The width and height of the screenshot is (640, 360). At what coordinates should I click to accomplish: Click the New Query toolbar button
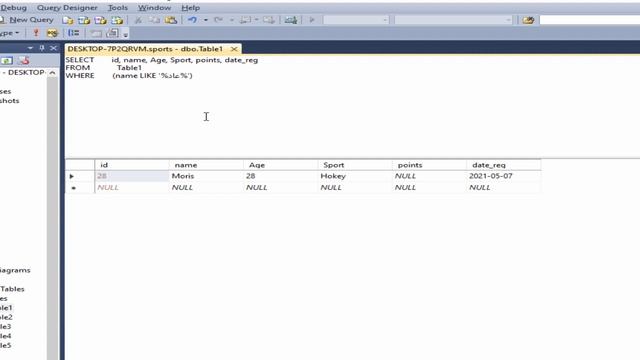pyautogui.click(x=27, y=20)
